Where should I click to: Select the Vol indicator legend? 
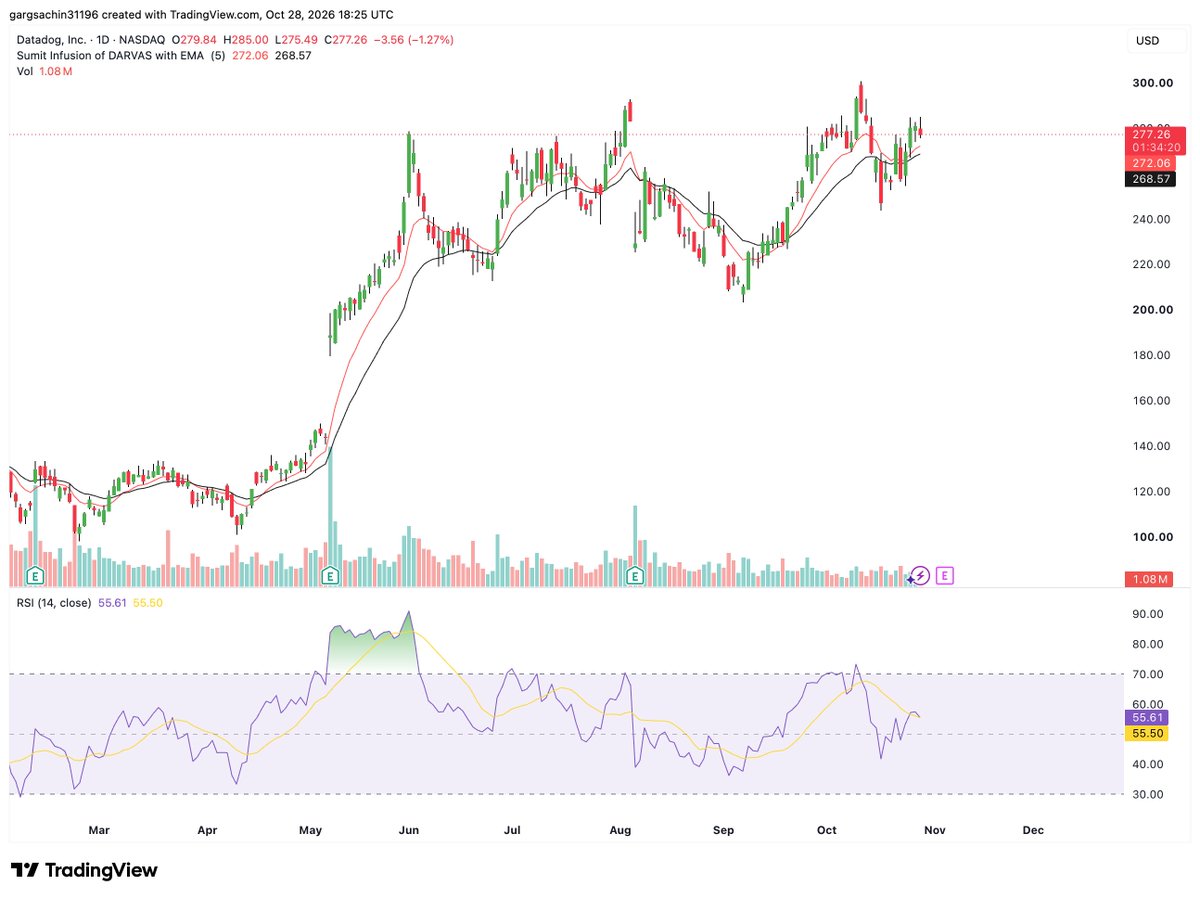coord(24,72)
